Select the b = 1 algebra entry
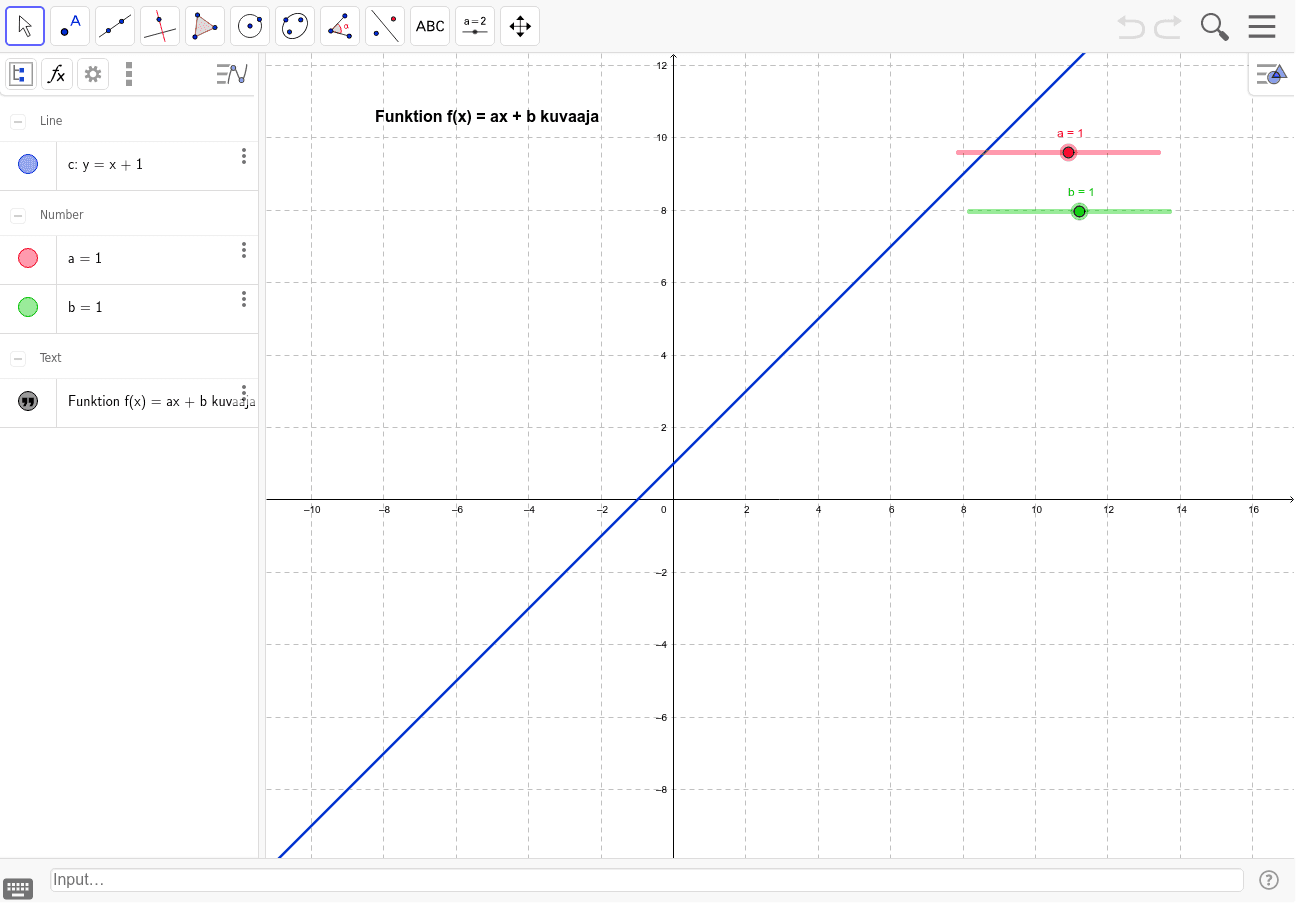 click(x=129, y=308)
